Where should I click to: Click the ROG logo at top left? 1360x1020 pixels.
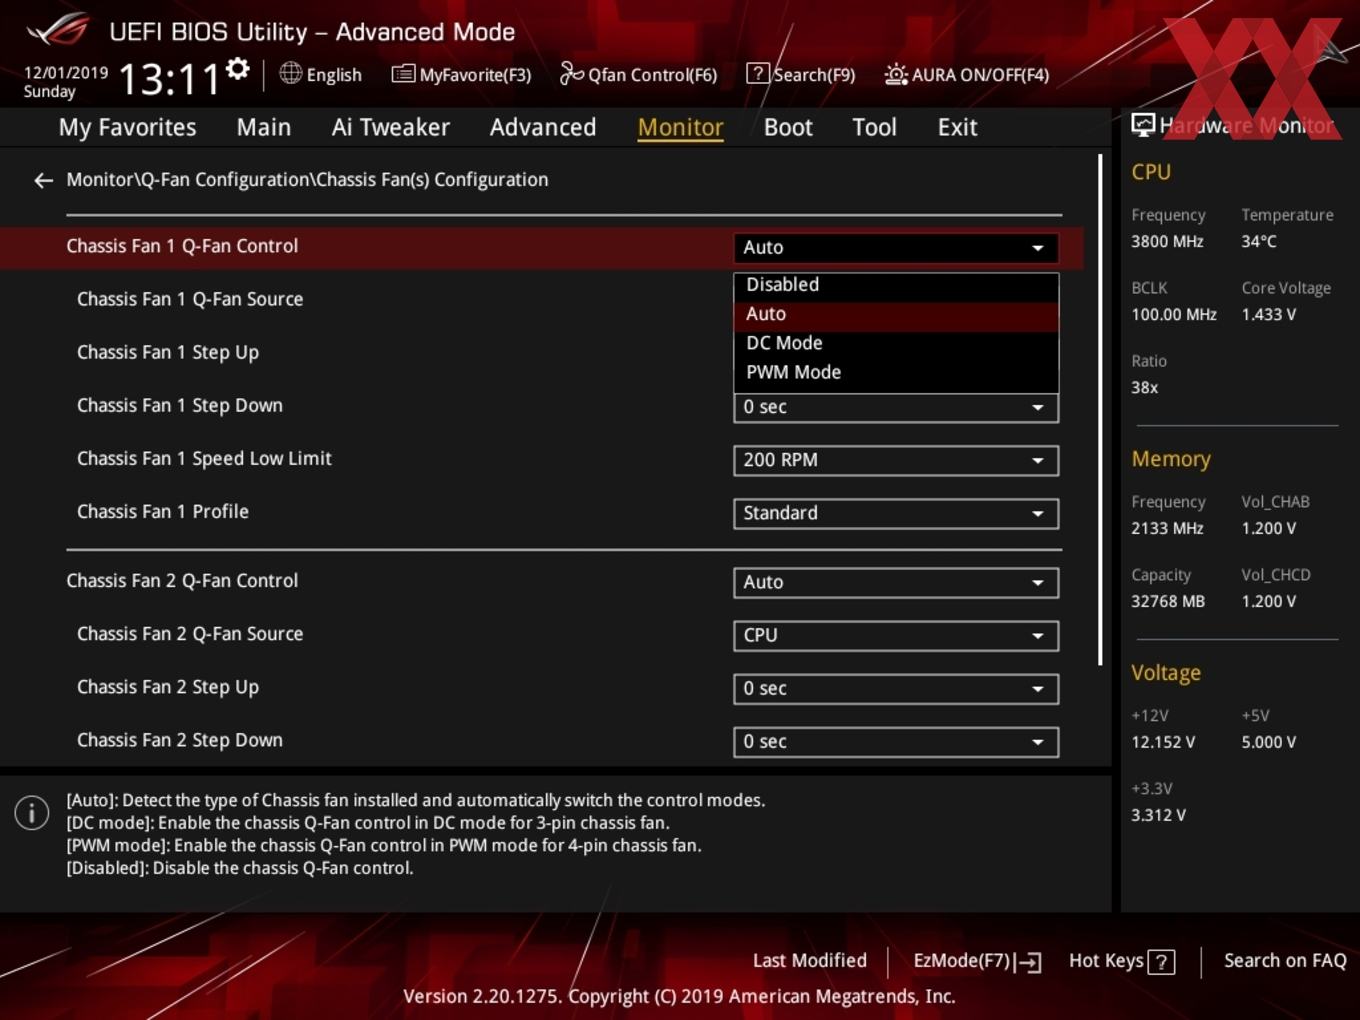pos(58,30)
